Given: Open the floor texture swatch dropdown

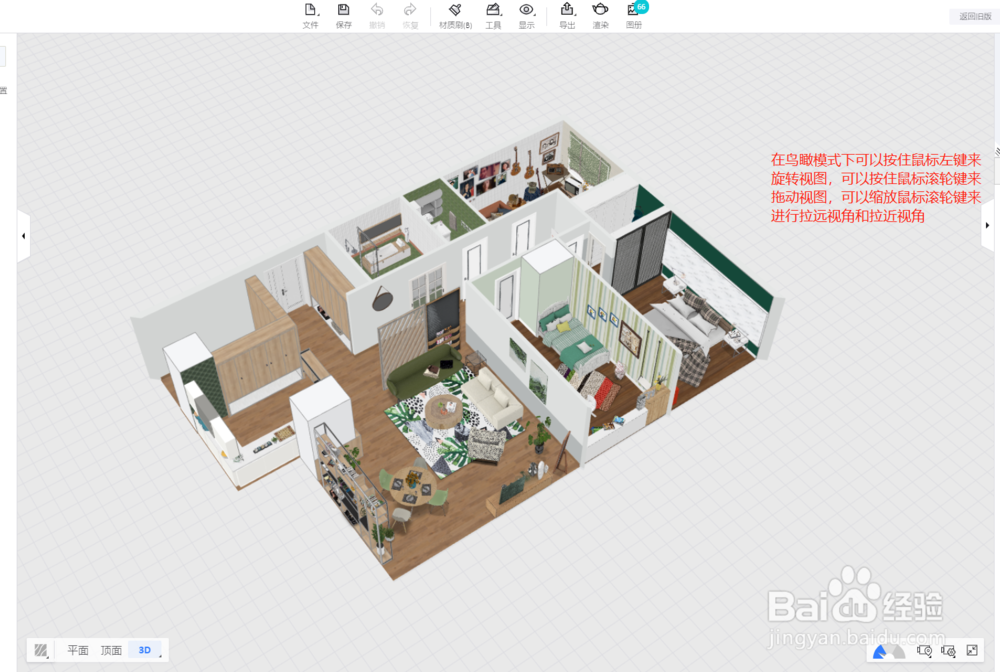Looking at the screenshot, I should (40, 650).
